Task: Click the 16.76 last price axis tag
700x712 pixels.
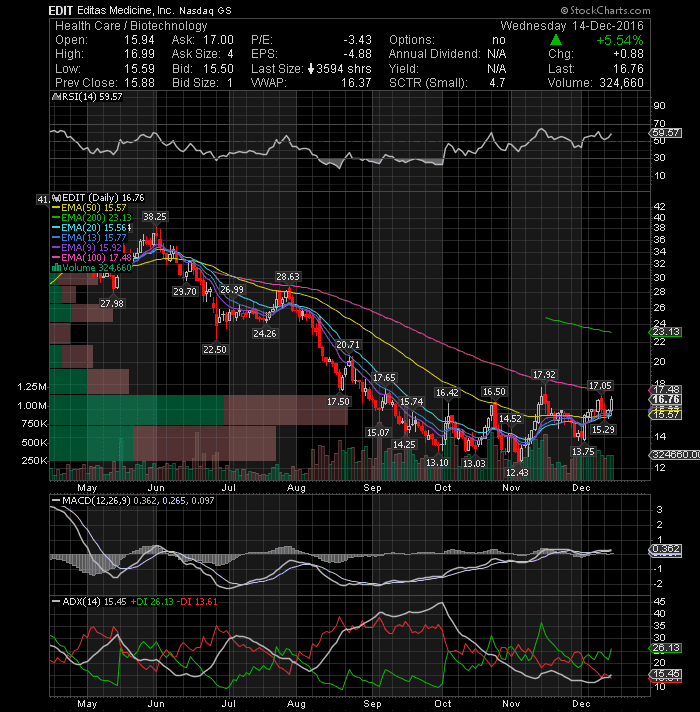Action: point(665,399)
